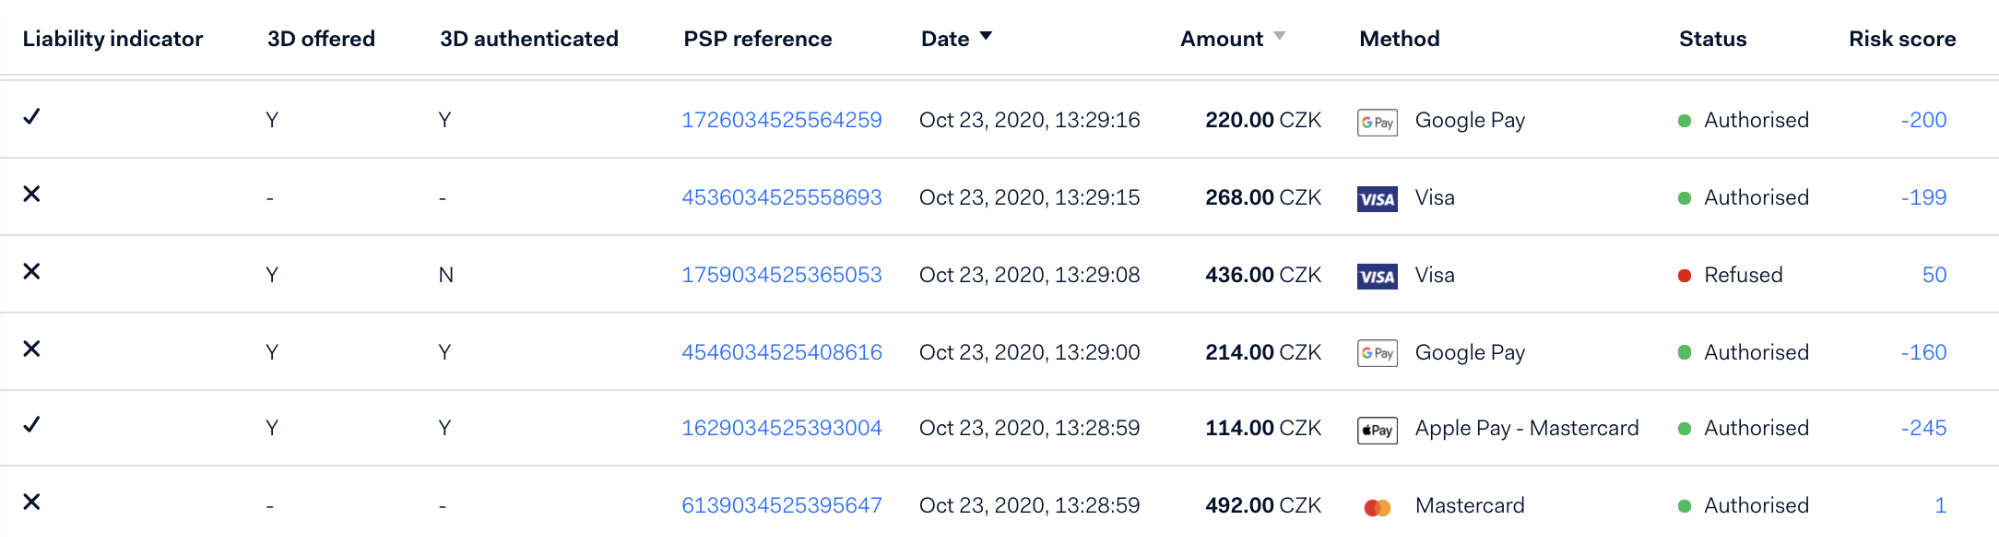Open risk score -200 details

click(1923, 120)
